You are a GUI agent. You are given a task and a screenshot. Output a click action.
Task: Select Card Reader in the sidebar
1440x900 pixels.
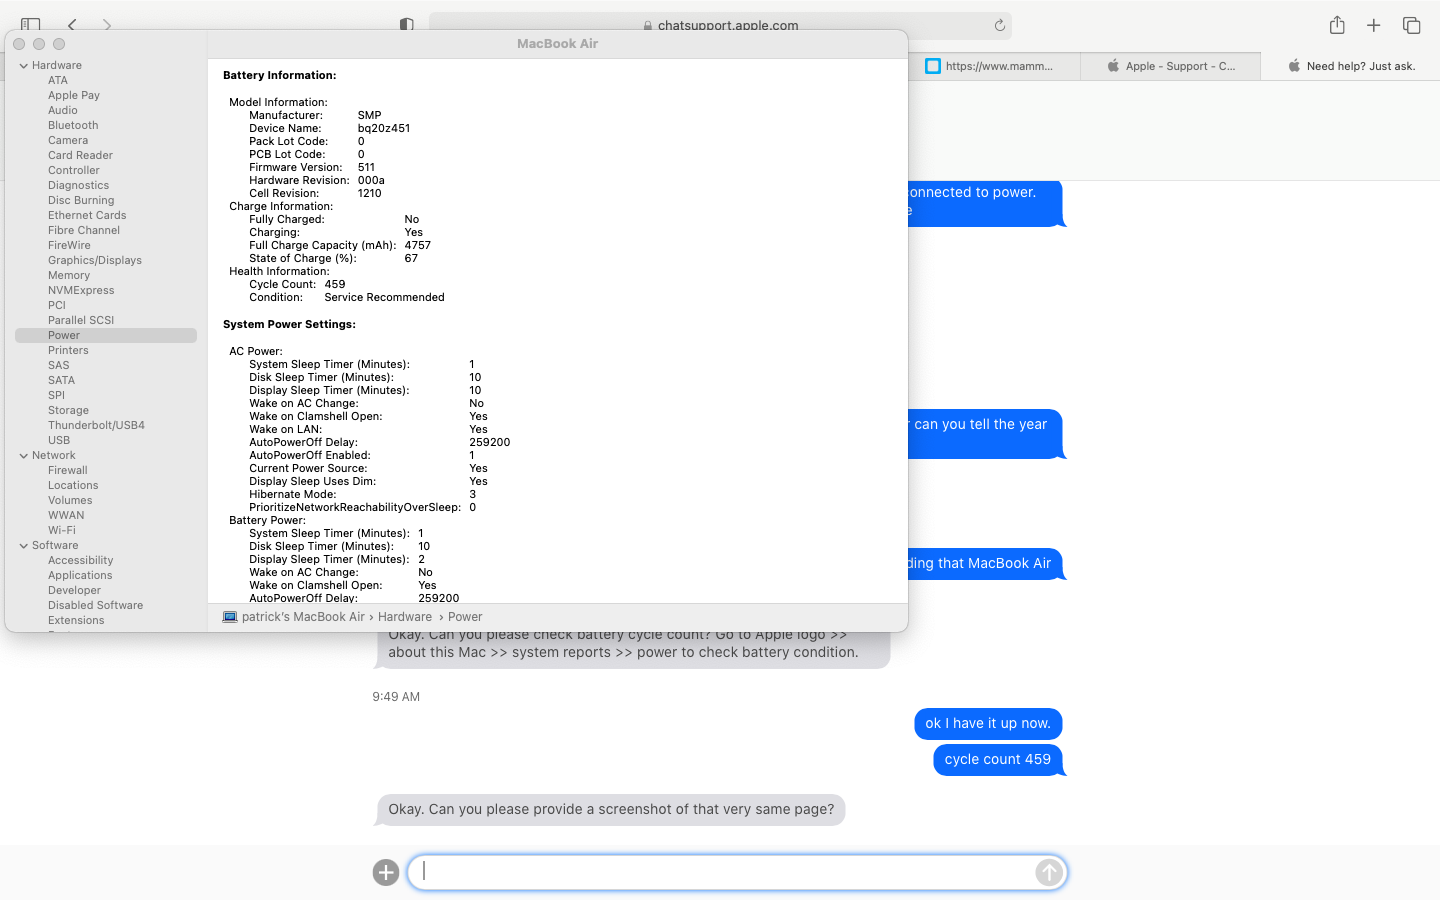tap(80, 156)
